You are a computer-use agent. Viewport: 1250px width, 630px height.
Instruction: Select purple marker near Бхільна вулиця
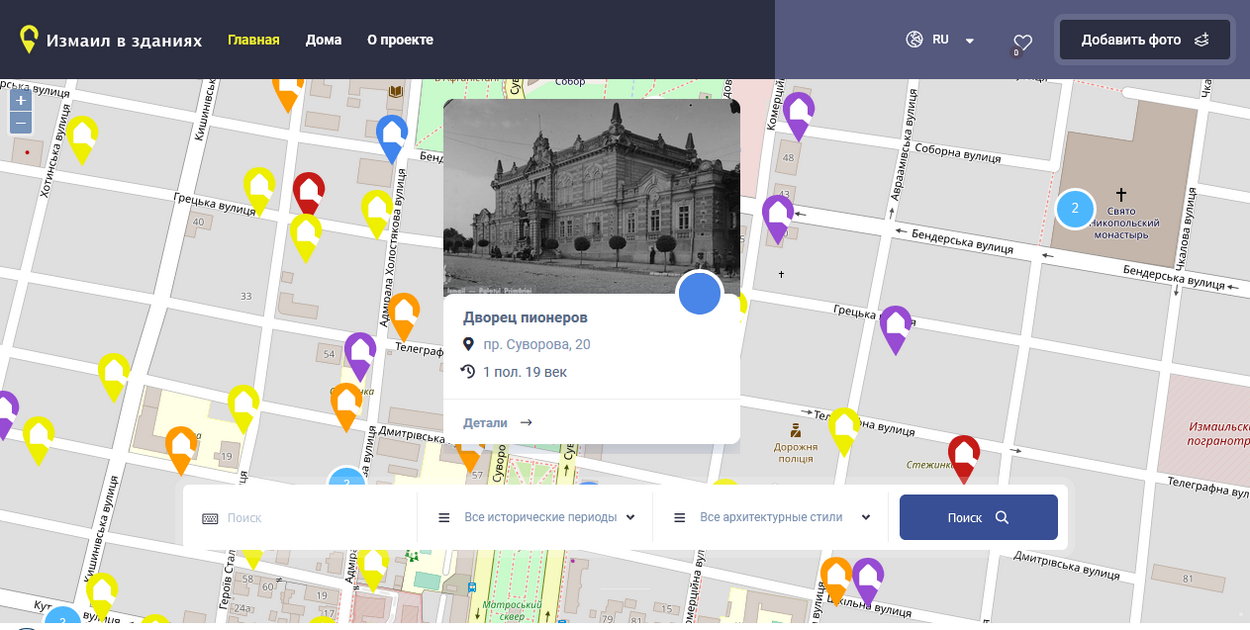pos(867,581)
